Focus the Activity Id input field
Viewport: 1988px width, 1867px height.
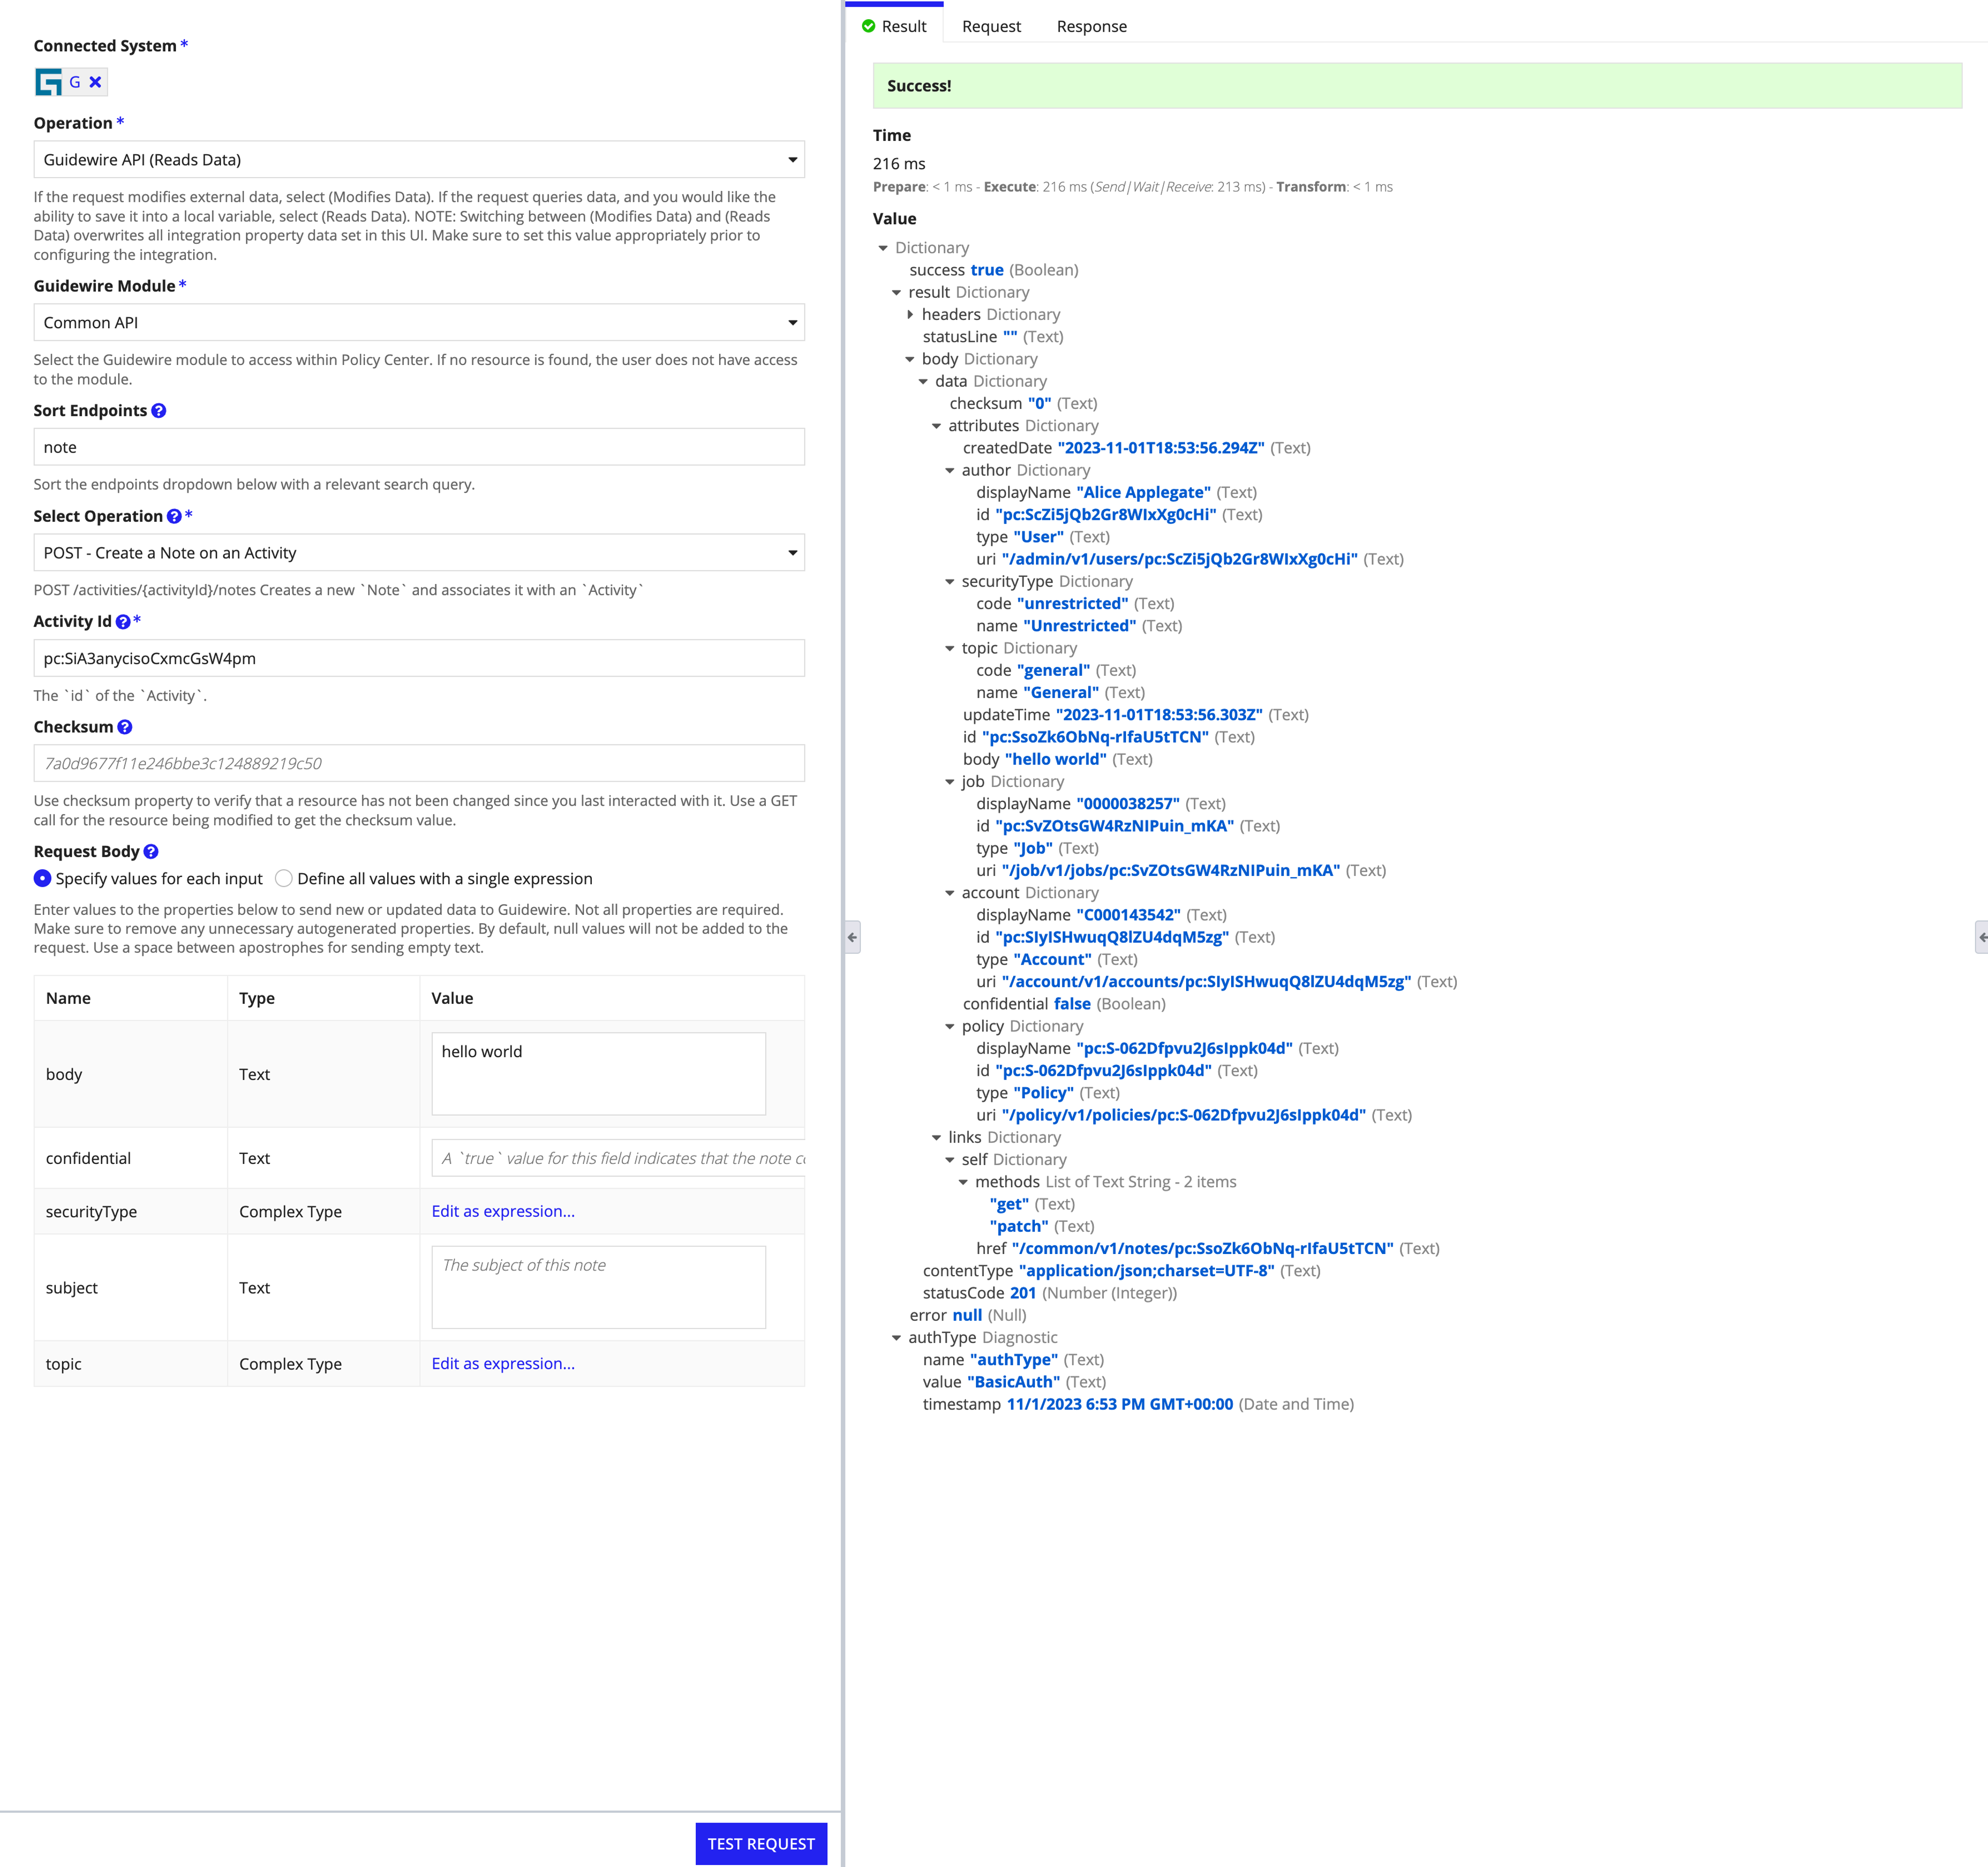(419, 658)
